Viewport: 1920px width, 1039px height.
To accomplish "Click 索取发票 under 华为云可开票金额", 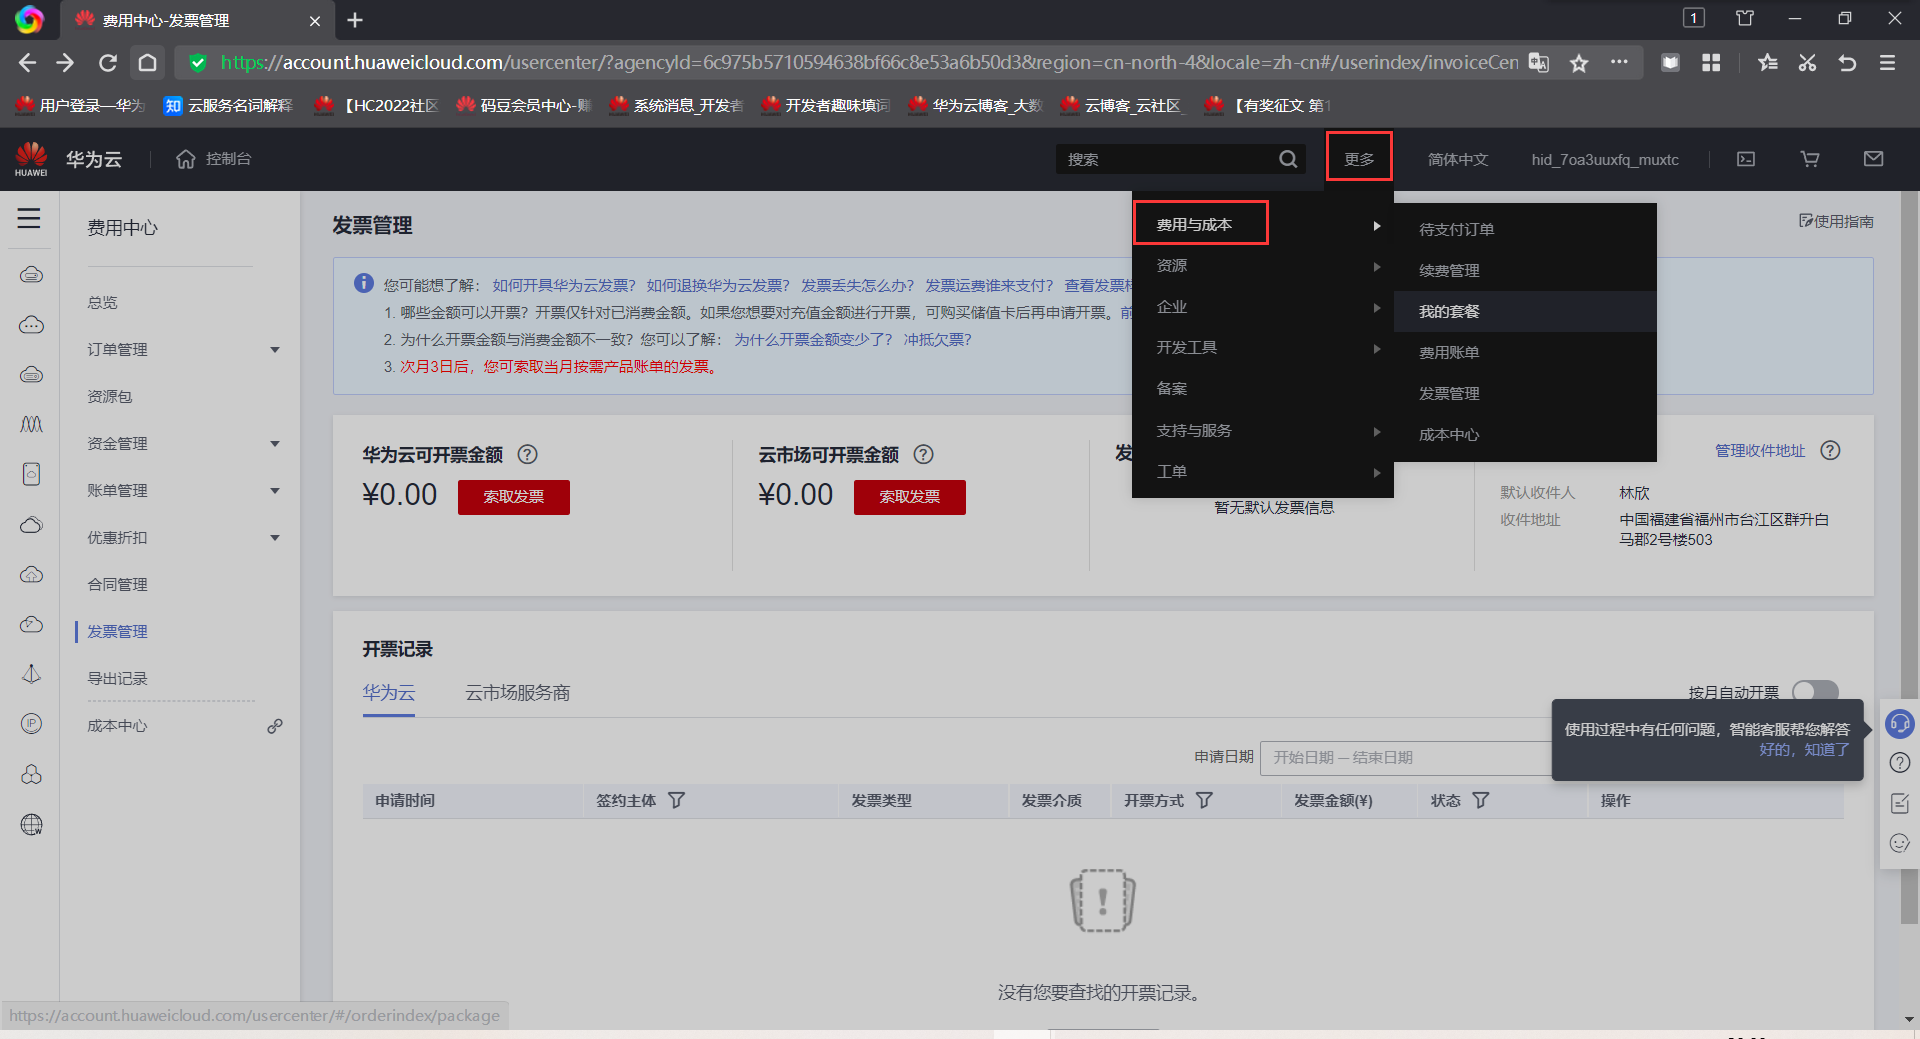I will pyautogui.click(x=514, y=497).
